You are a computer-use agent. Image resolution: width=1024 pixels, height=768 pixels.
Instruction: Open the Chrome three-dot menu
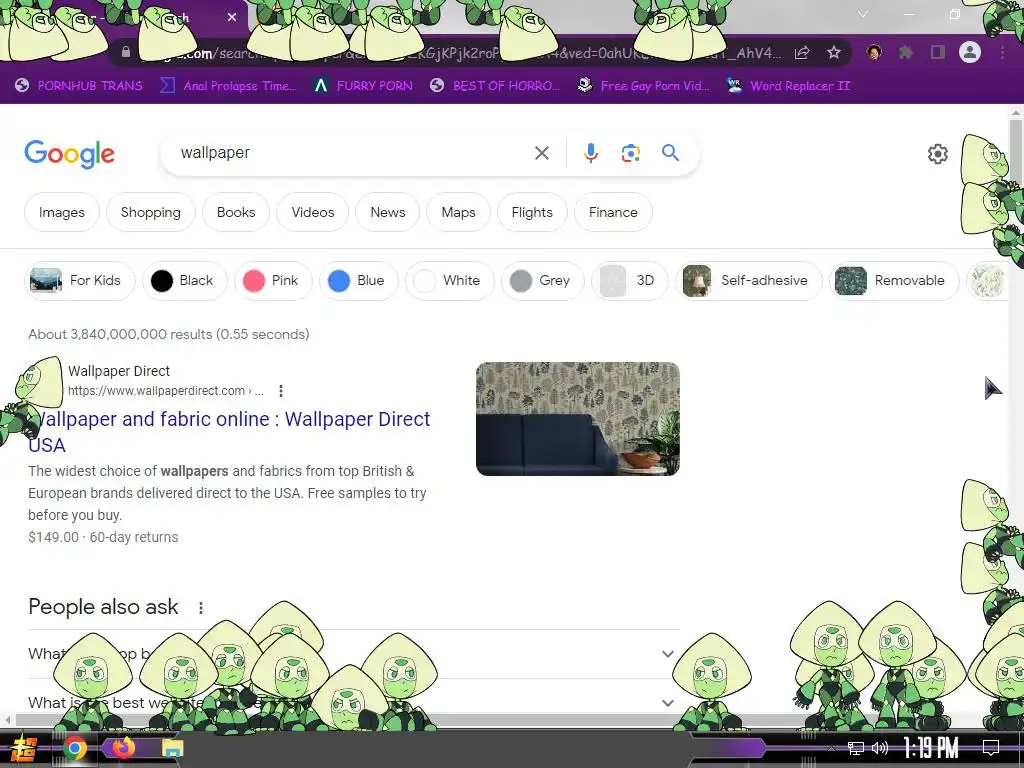(1002, 52)
